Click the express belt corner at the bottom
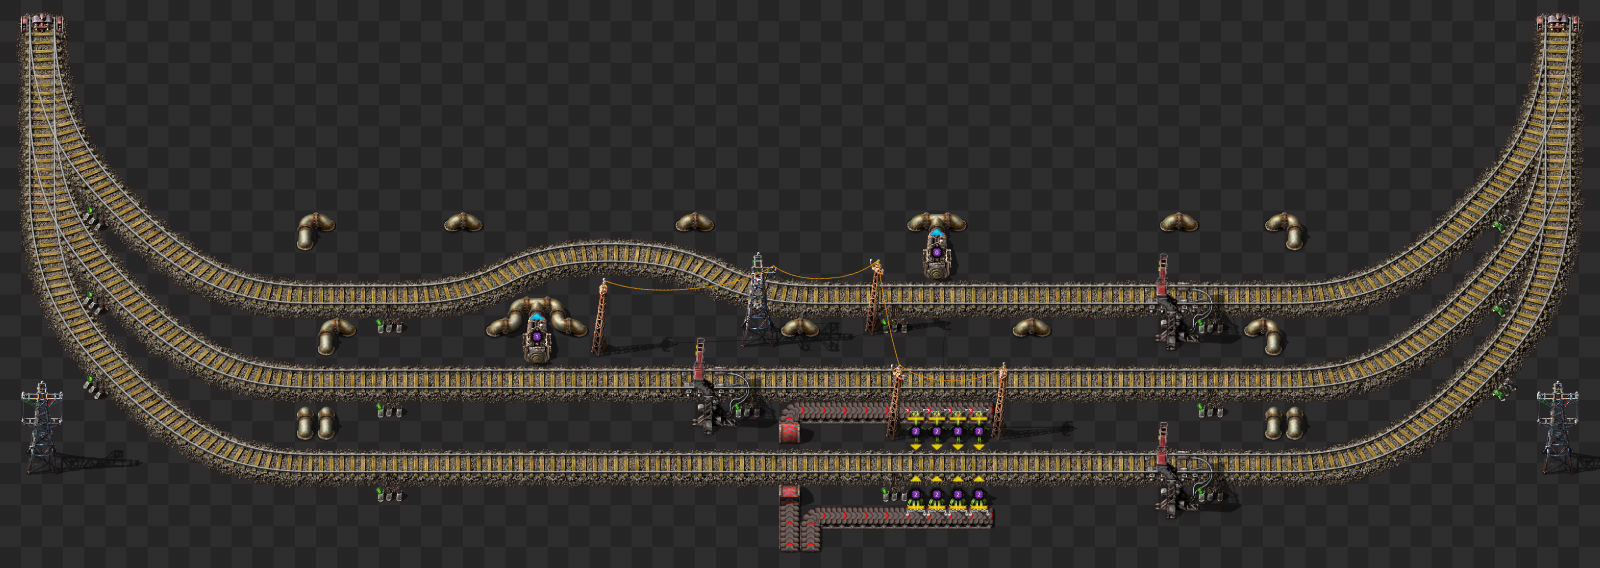This screenshot has height=568, width=1600. 812,517
